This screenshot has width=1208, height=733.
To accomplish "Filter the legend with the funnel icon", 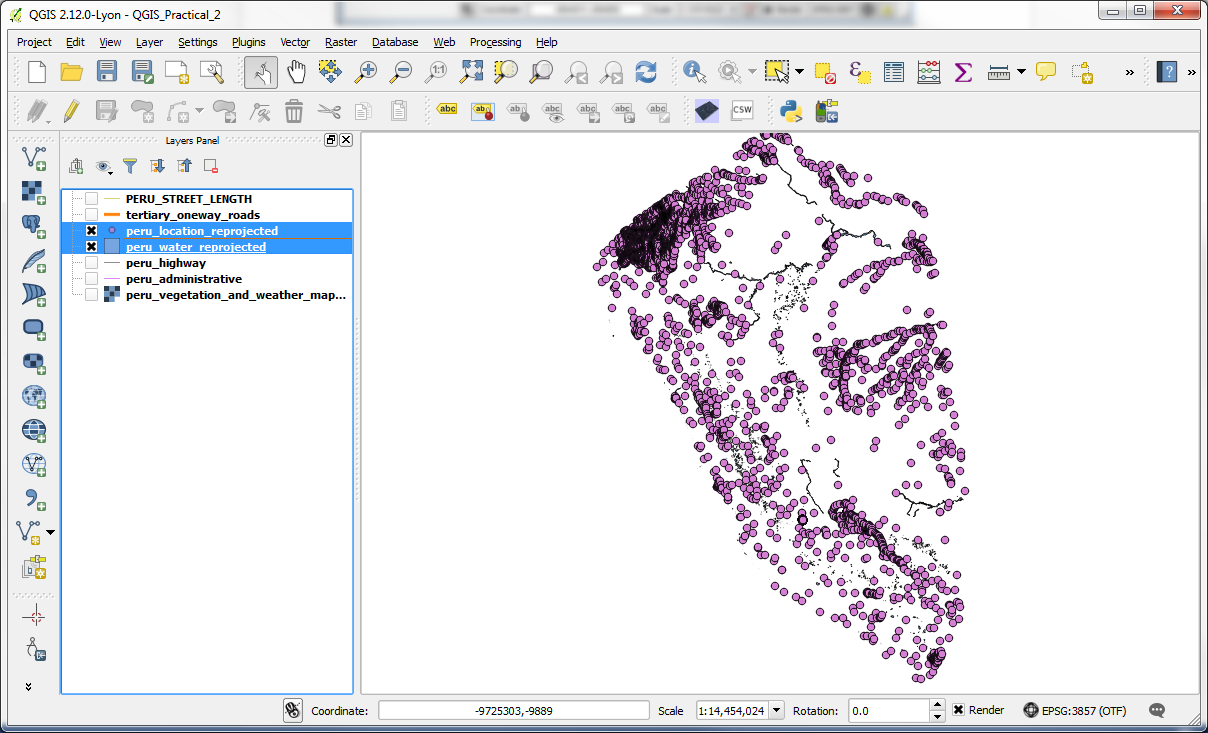I will tap(129, 166).
